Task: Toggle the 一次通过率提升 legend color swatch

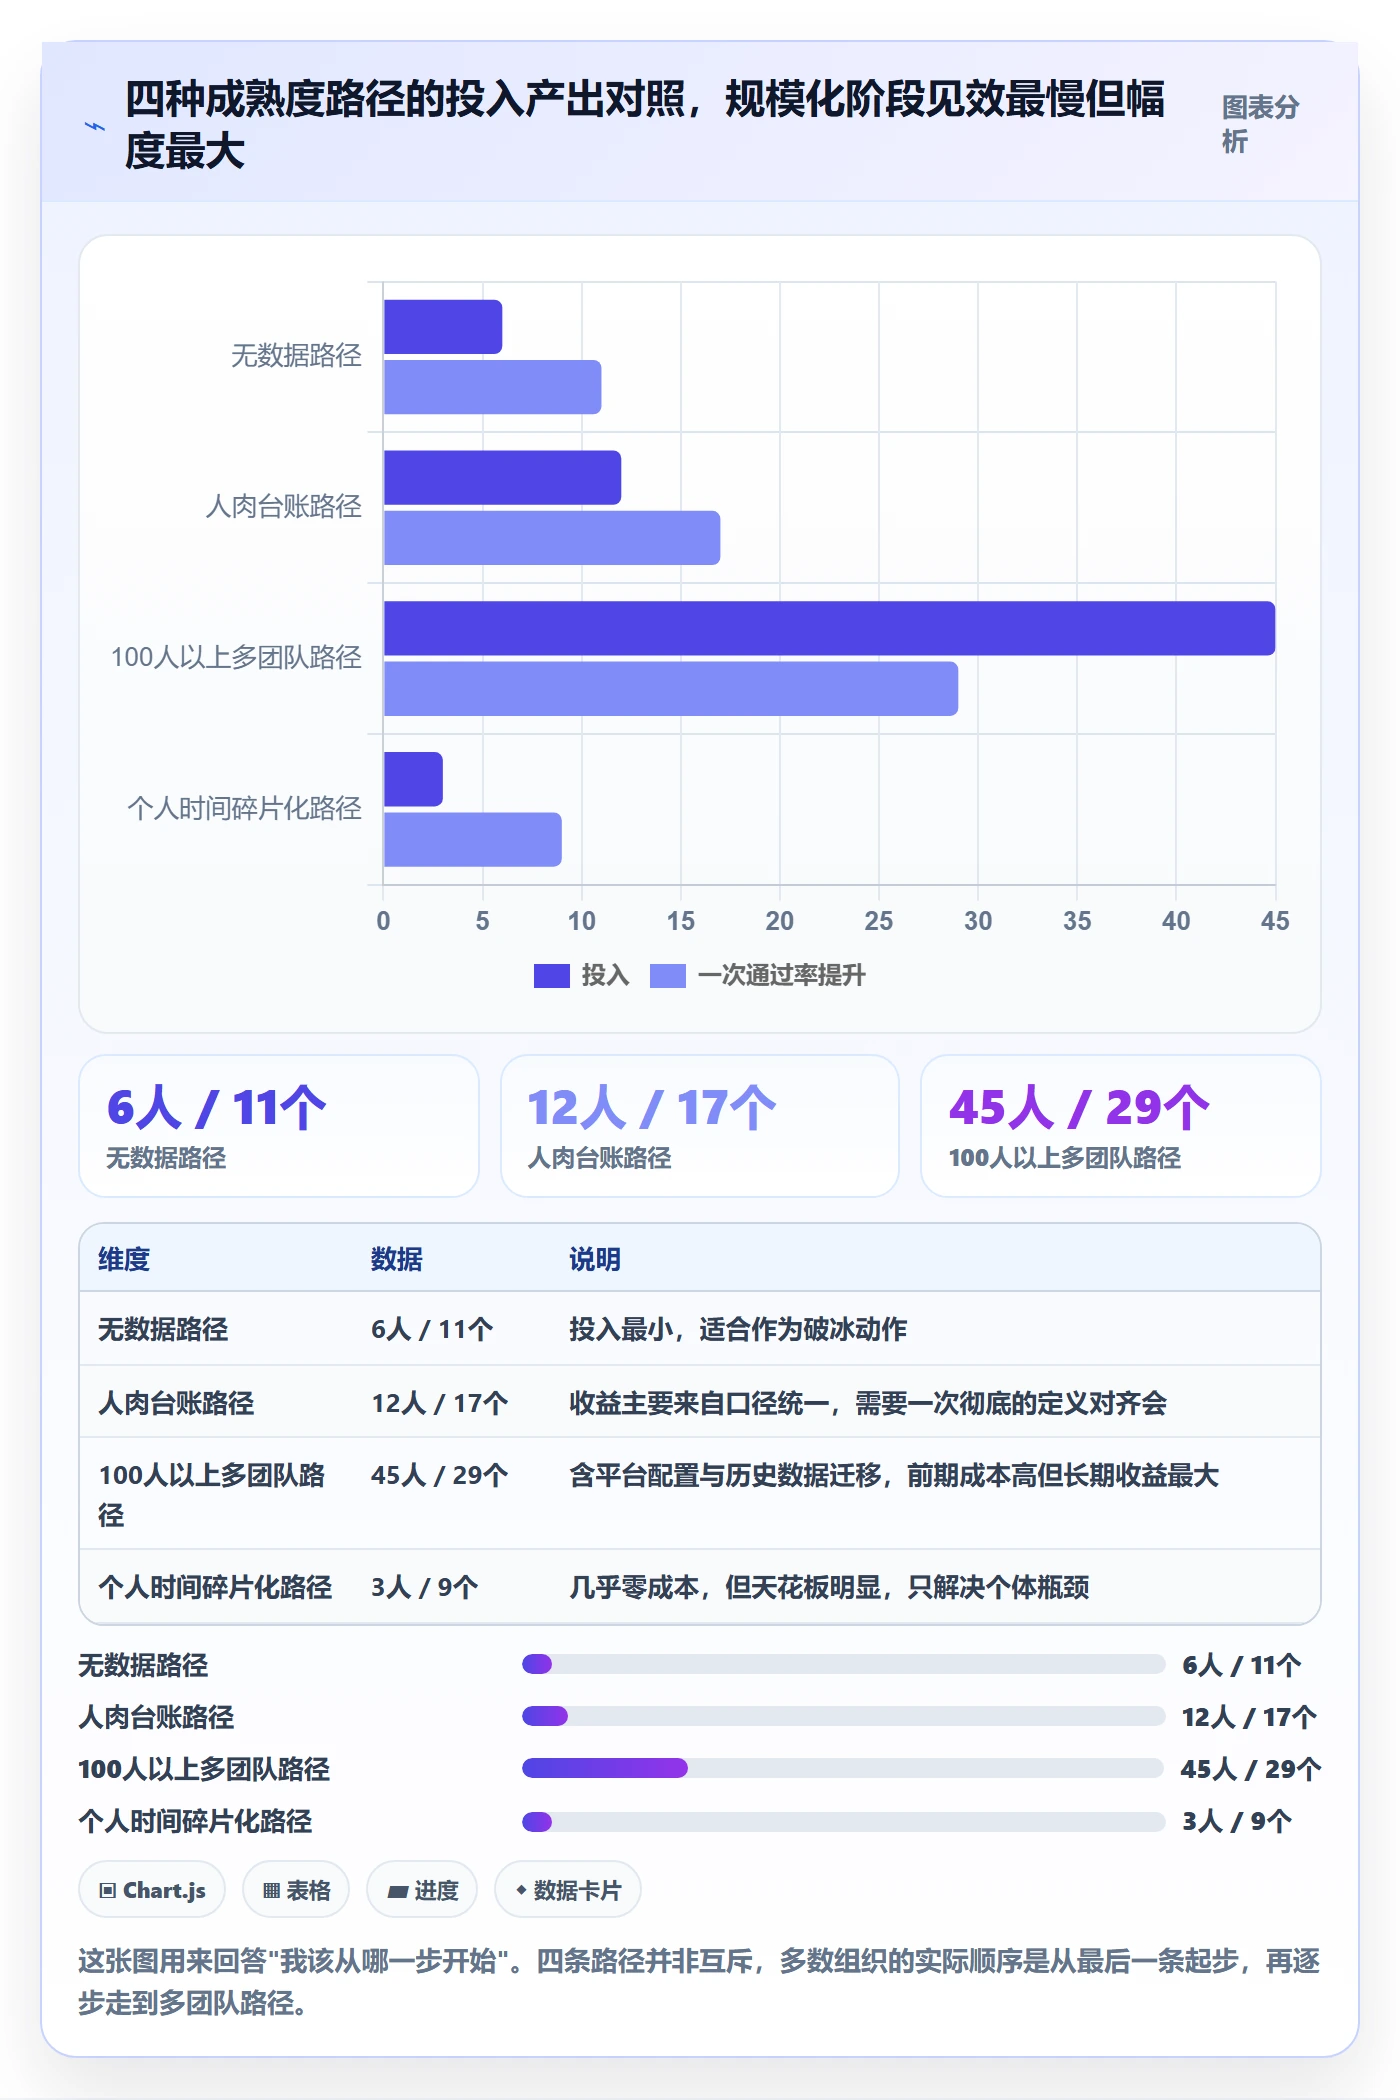Action: [667, 975]
